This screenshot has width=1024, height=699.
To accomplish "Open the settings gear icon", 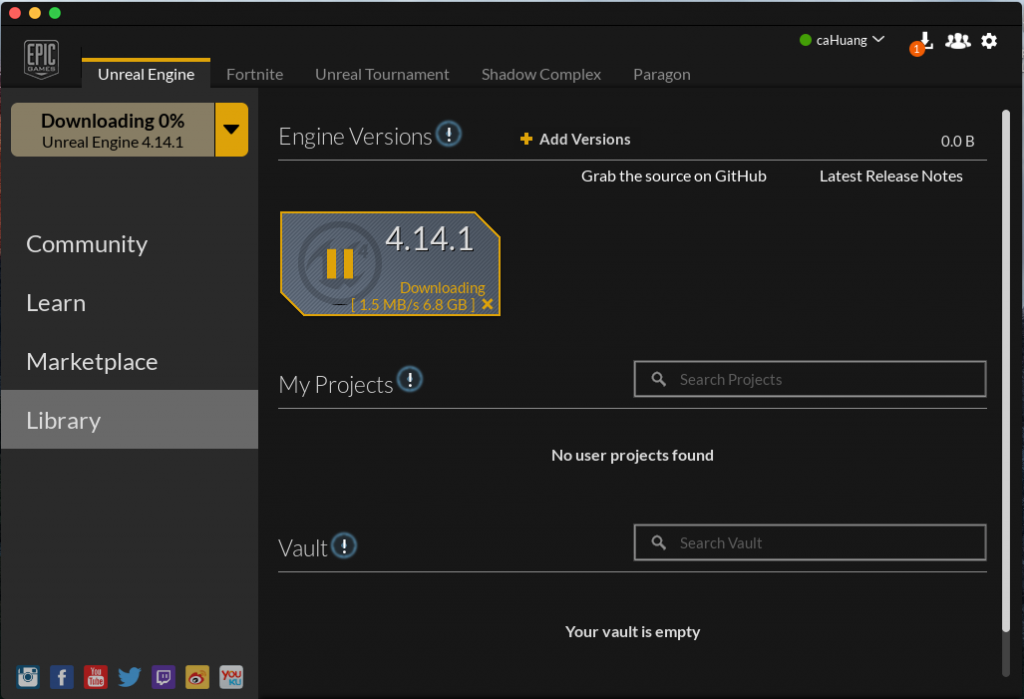I will [x=989, y=41].
